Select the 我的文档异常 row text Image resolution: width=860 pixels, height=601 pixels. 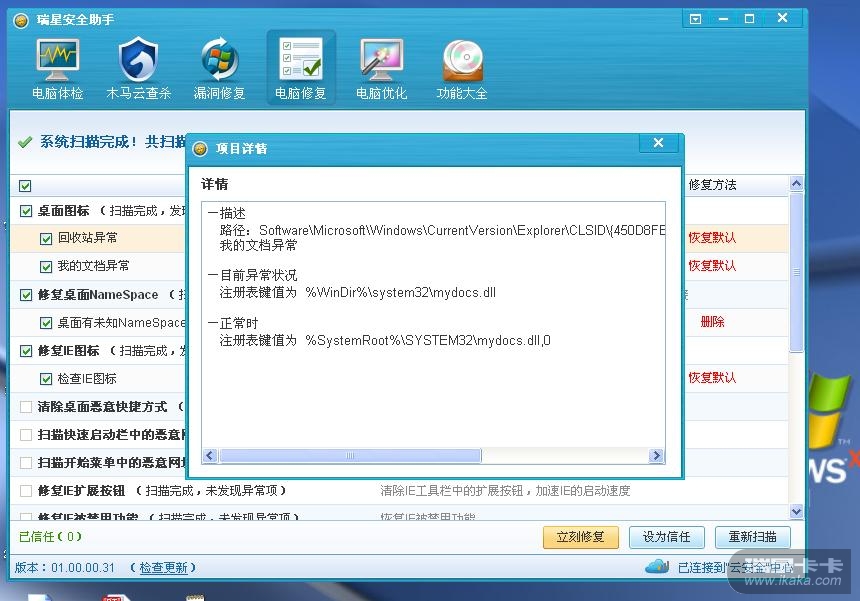click(93, 265)
